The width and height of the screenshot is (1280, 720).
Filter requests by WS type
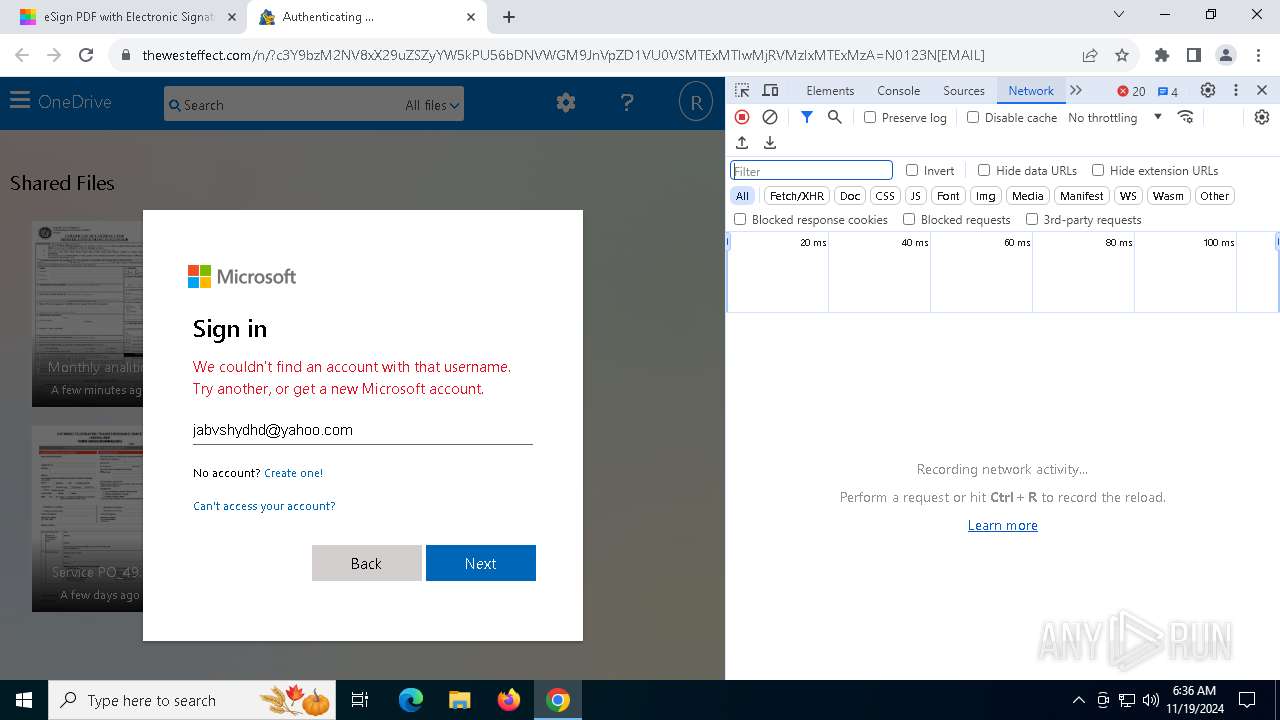coord(1128,196)
